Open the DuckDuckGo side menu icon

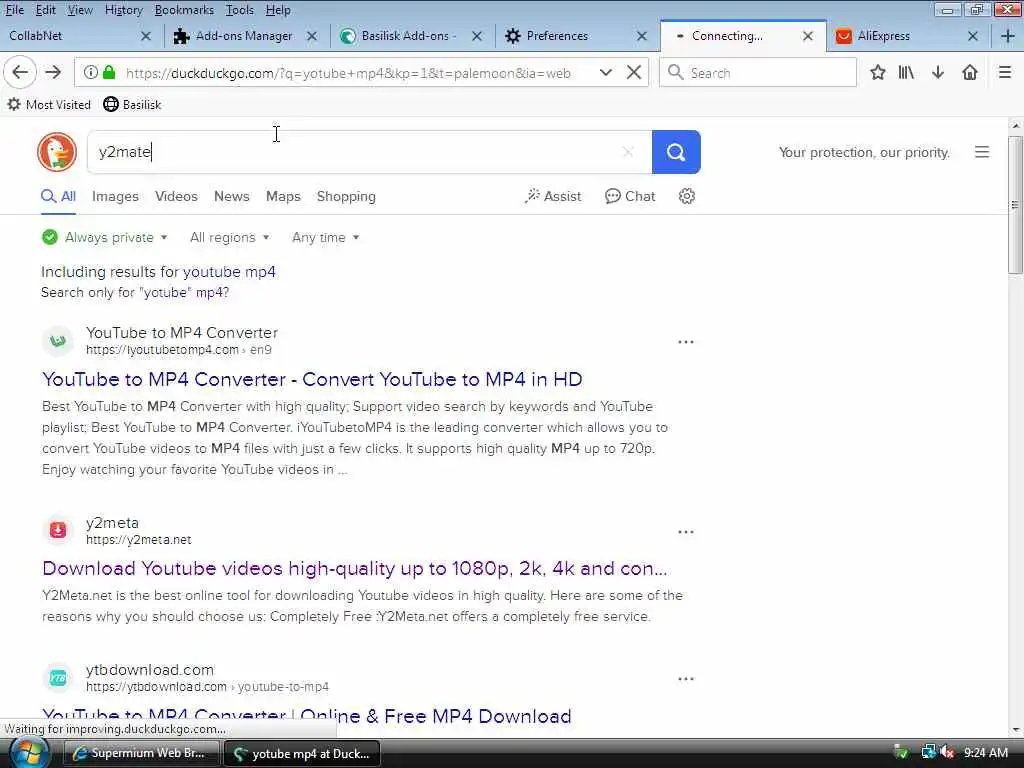982,152
